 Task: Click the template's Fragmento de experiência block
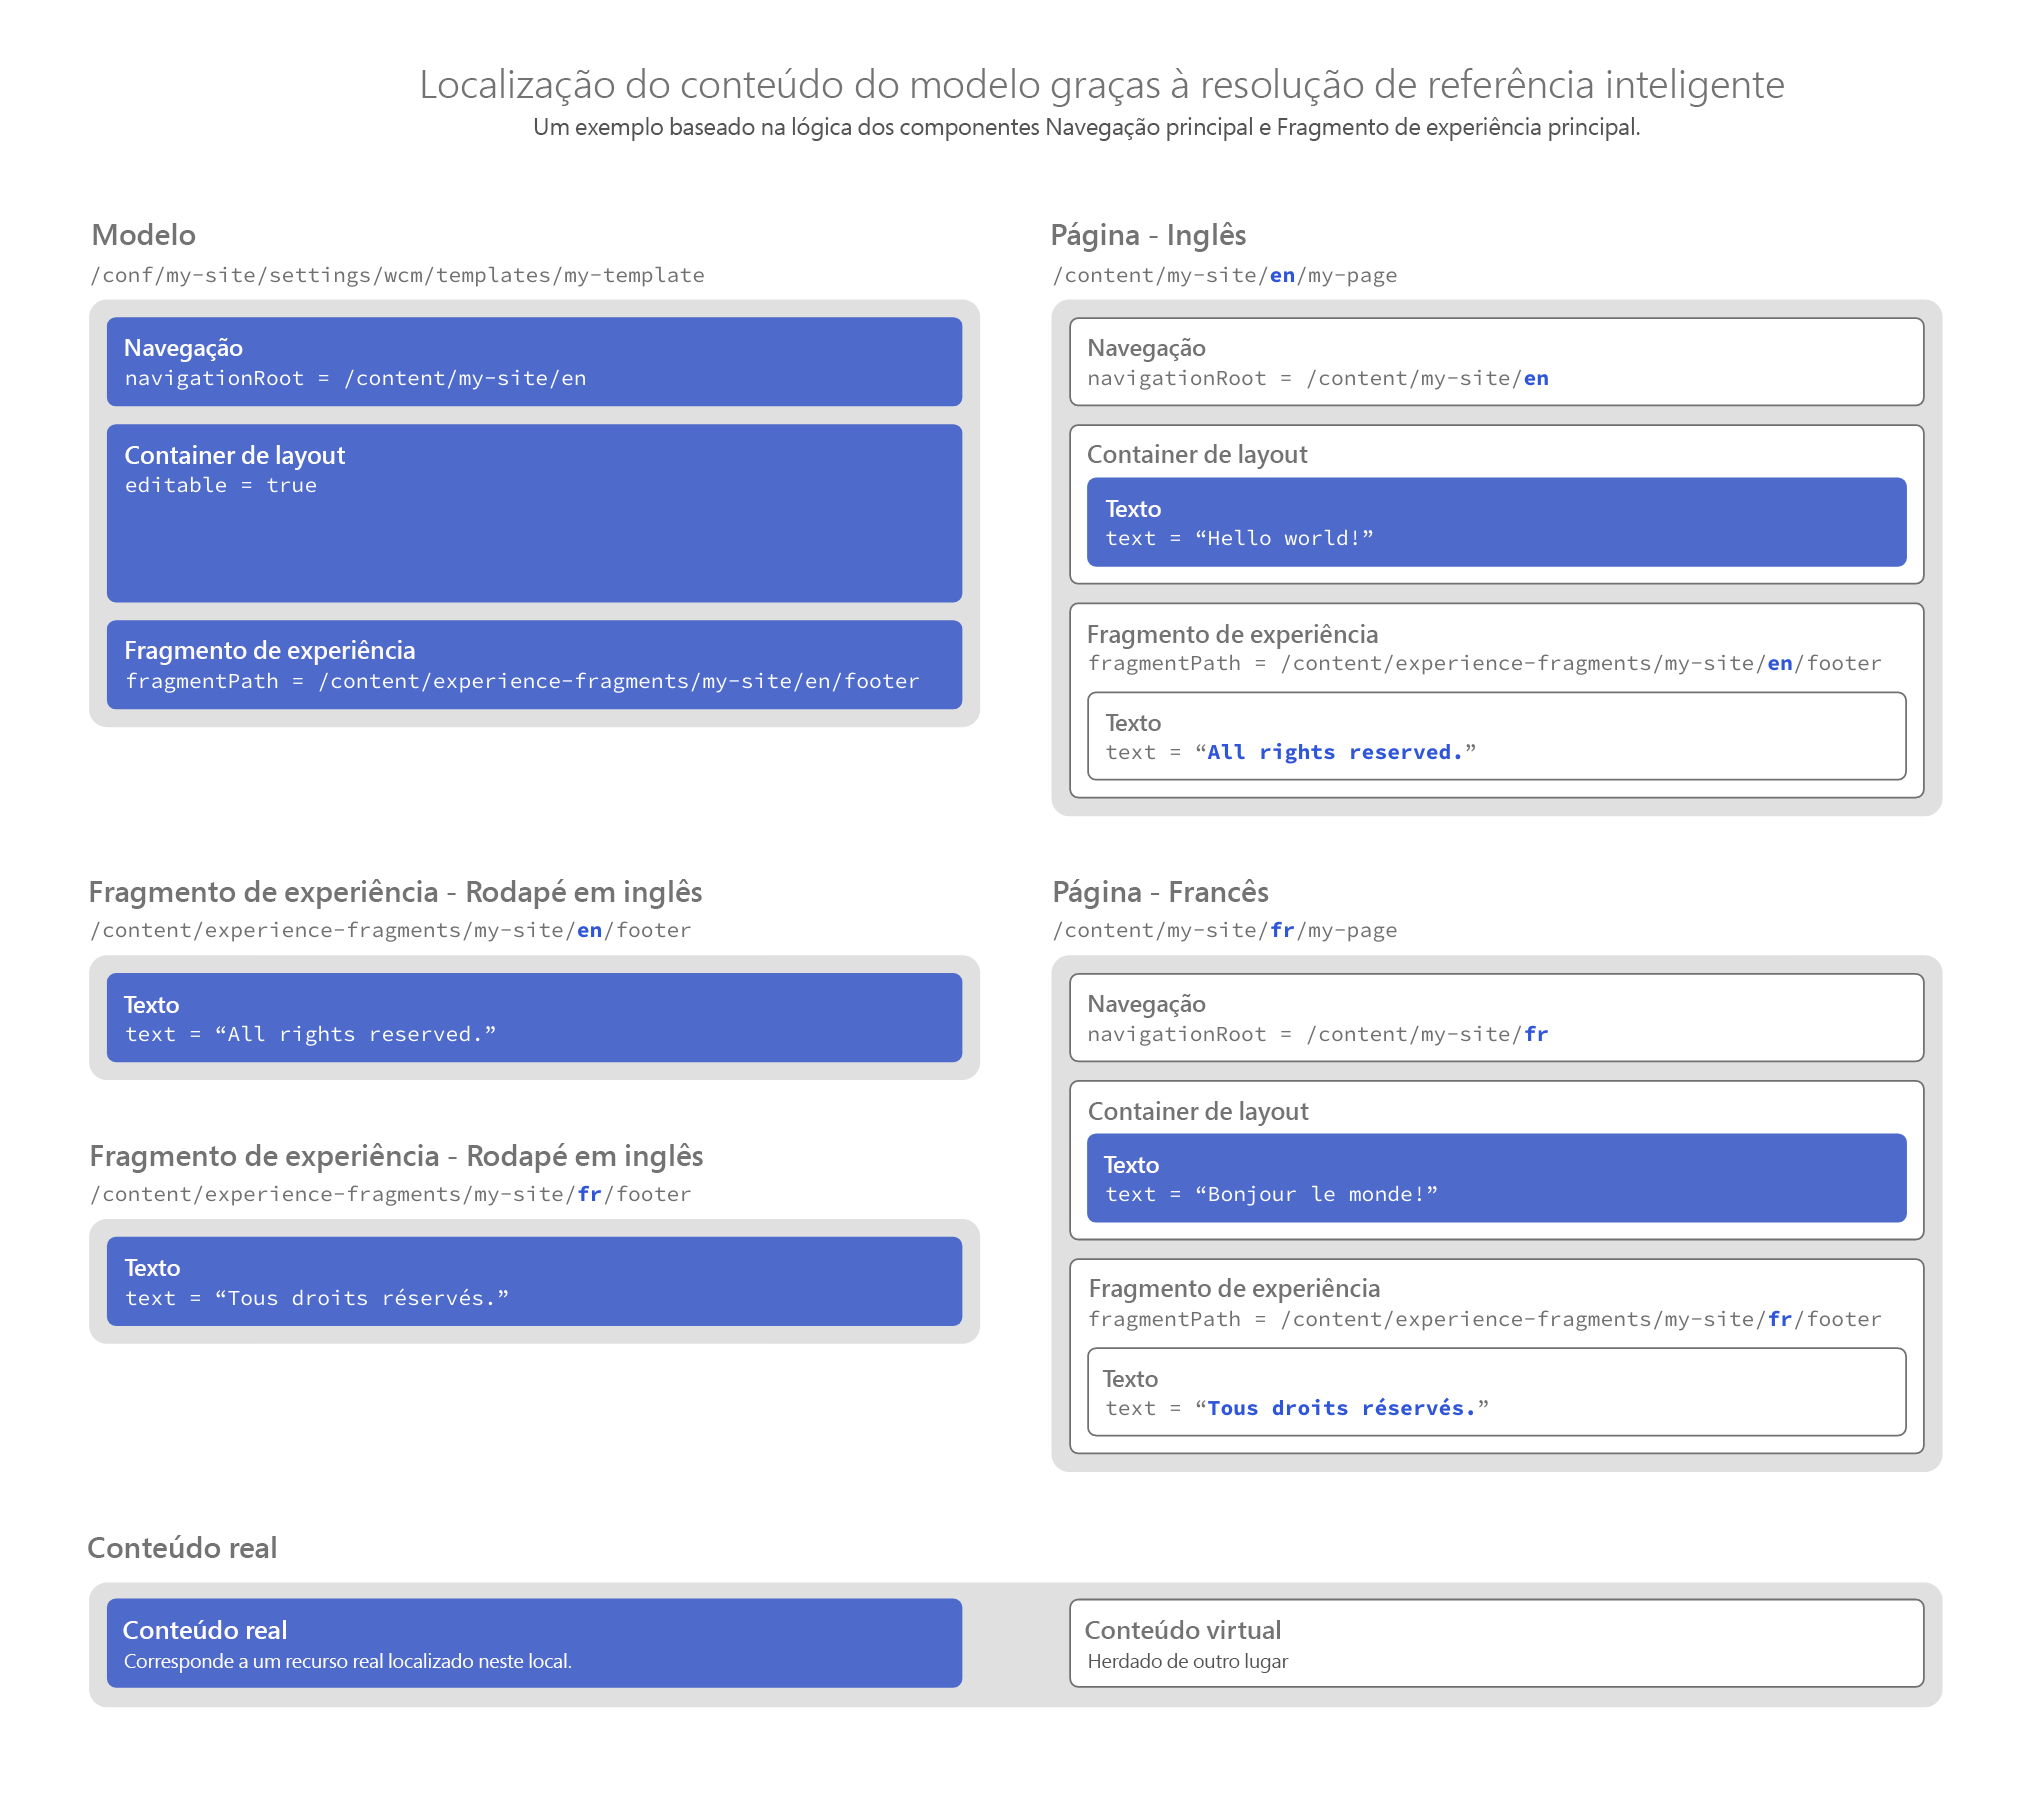coord(534,665)
